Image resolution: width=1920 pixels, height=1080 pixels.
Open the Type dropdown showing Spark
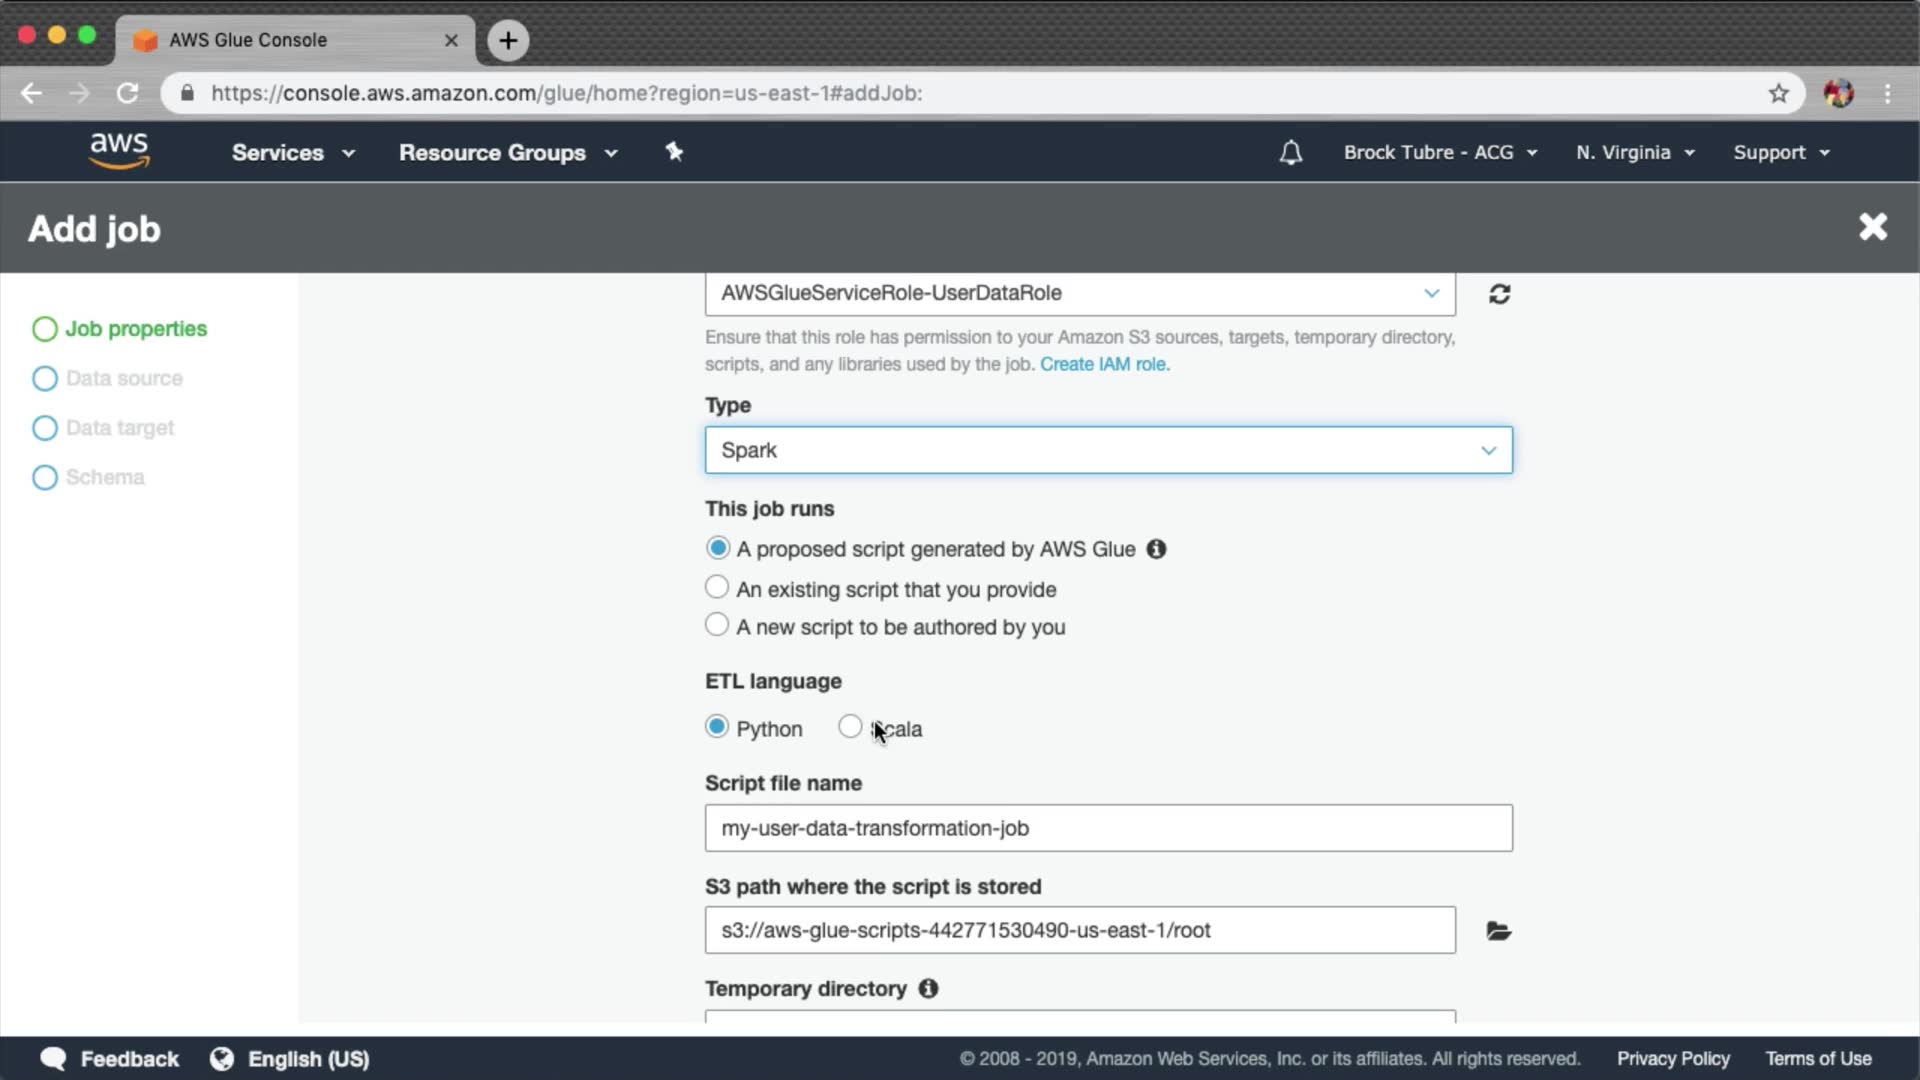(1108, 450)
